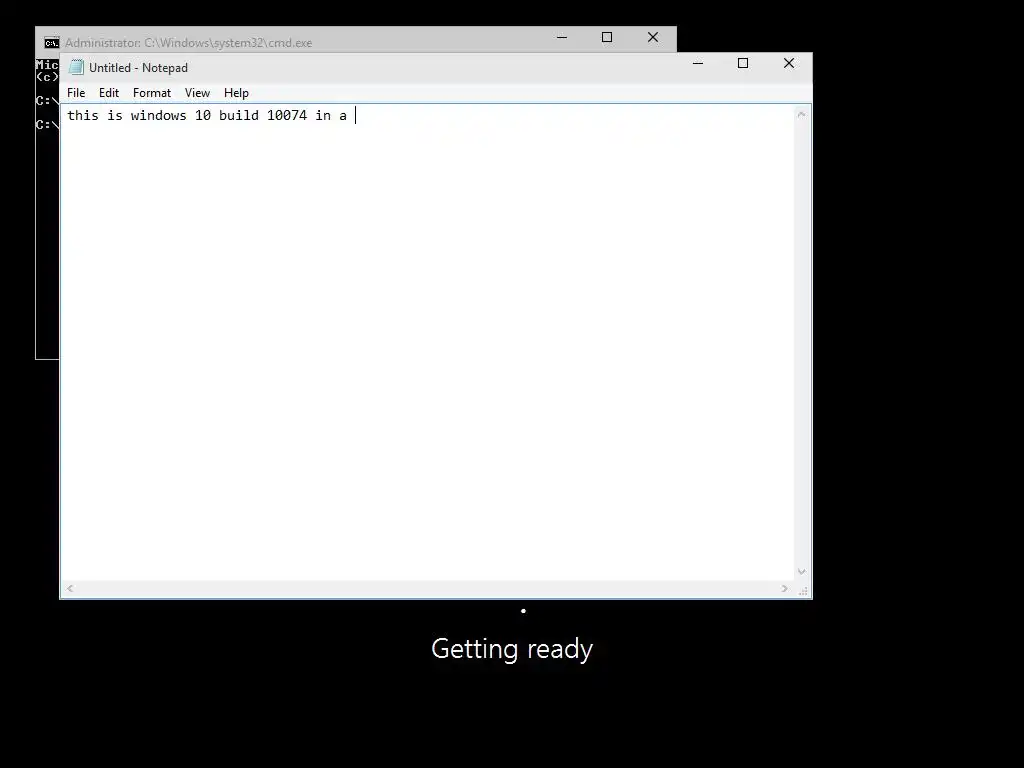
Task: Click the Notepad vertical scrollbar down arrow
Action: pyautogui.click(x=801, y=572)
